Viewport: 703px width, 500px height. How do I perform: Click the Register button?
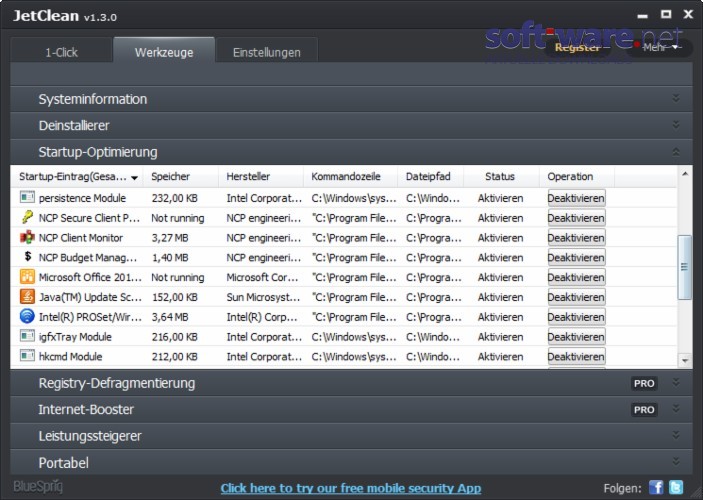[x=577, y=48]
